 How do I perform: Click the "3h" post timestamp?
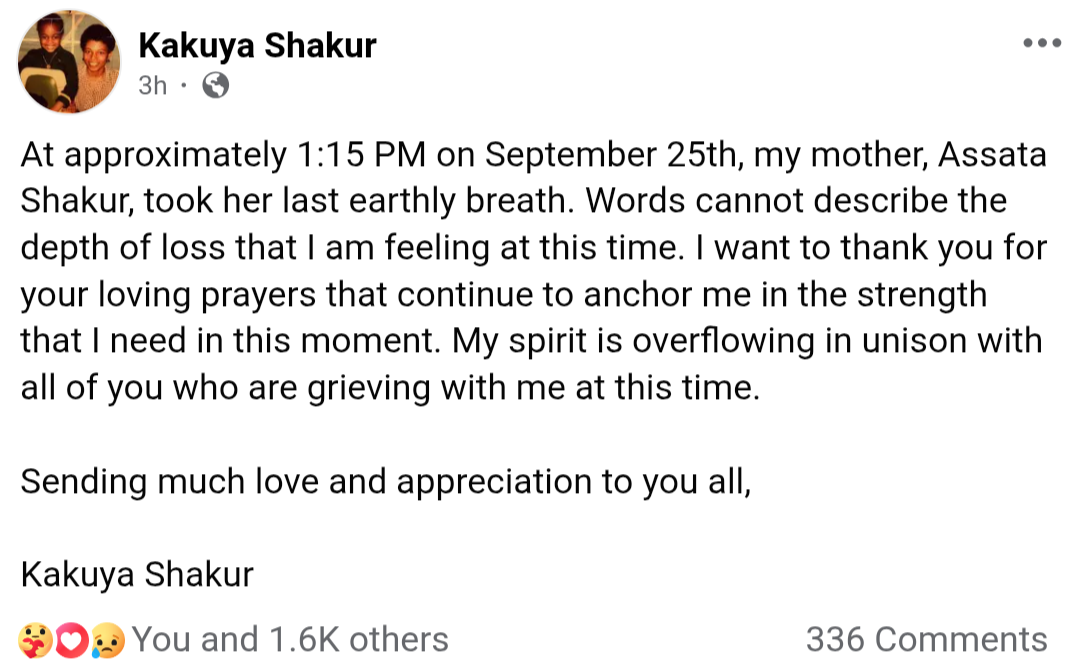click(152, 86)
